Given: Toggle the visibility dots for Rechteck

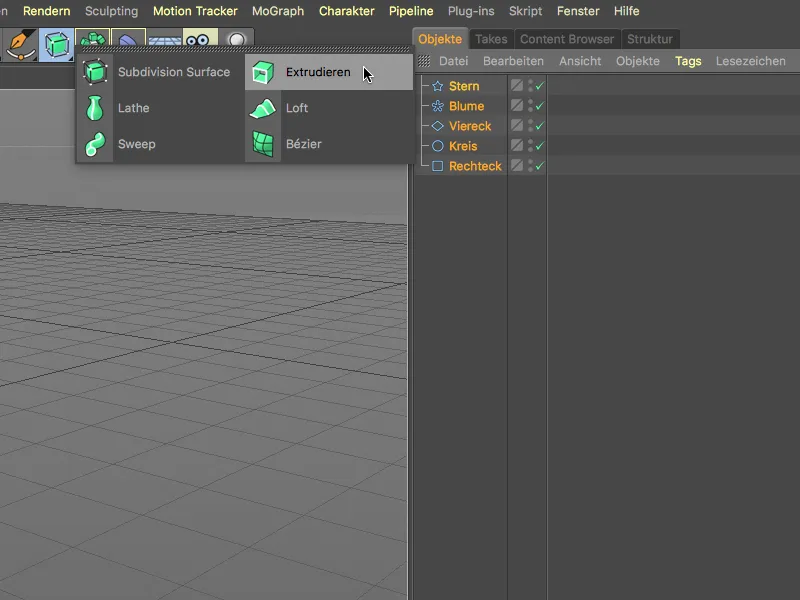Looking at the screenshot, I should coord(531,165).
